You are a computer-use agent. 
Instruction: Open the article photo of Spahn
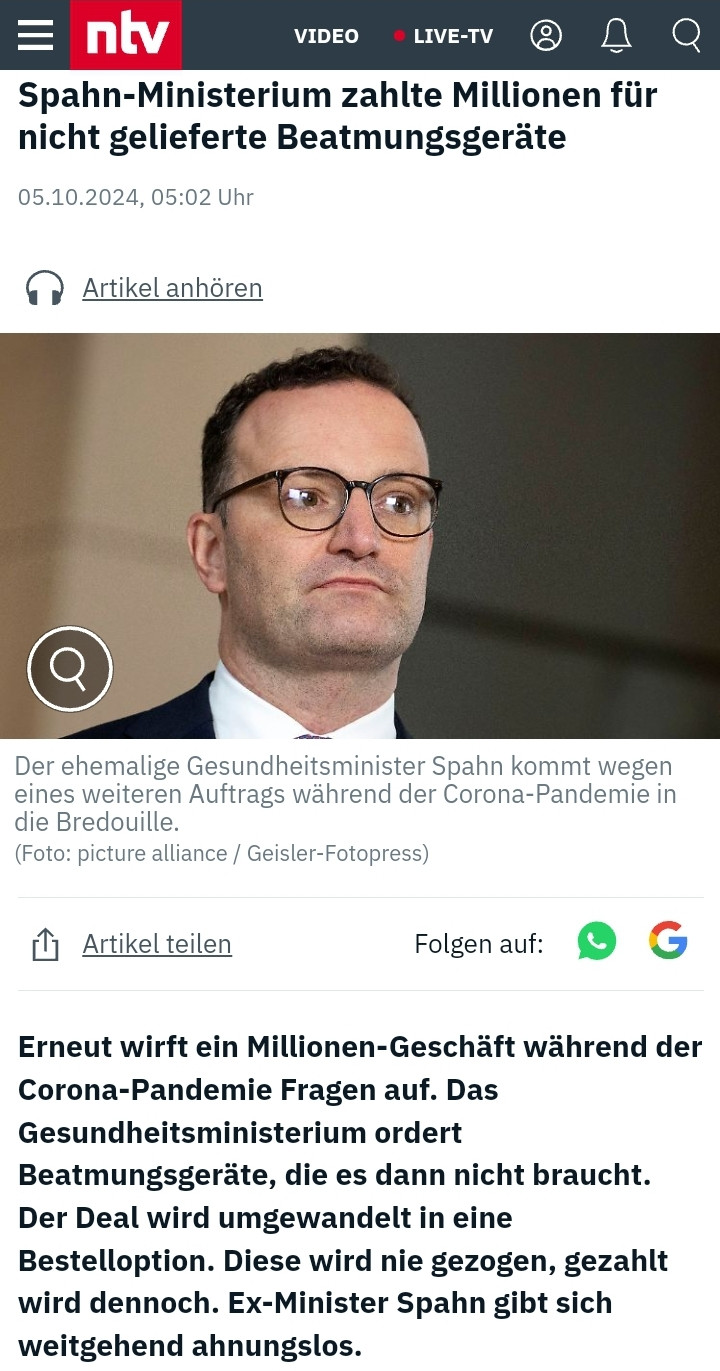tap(360, 536)
